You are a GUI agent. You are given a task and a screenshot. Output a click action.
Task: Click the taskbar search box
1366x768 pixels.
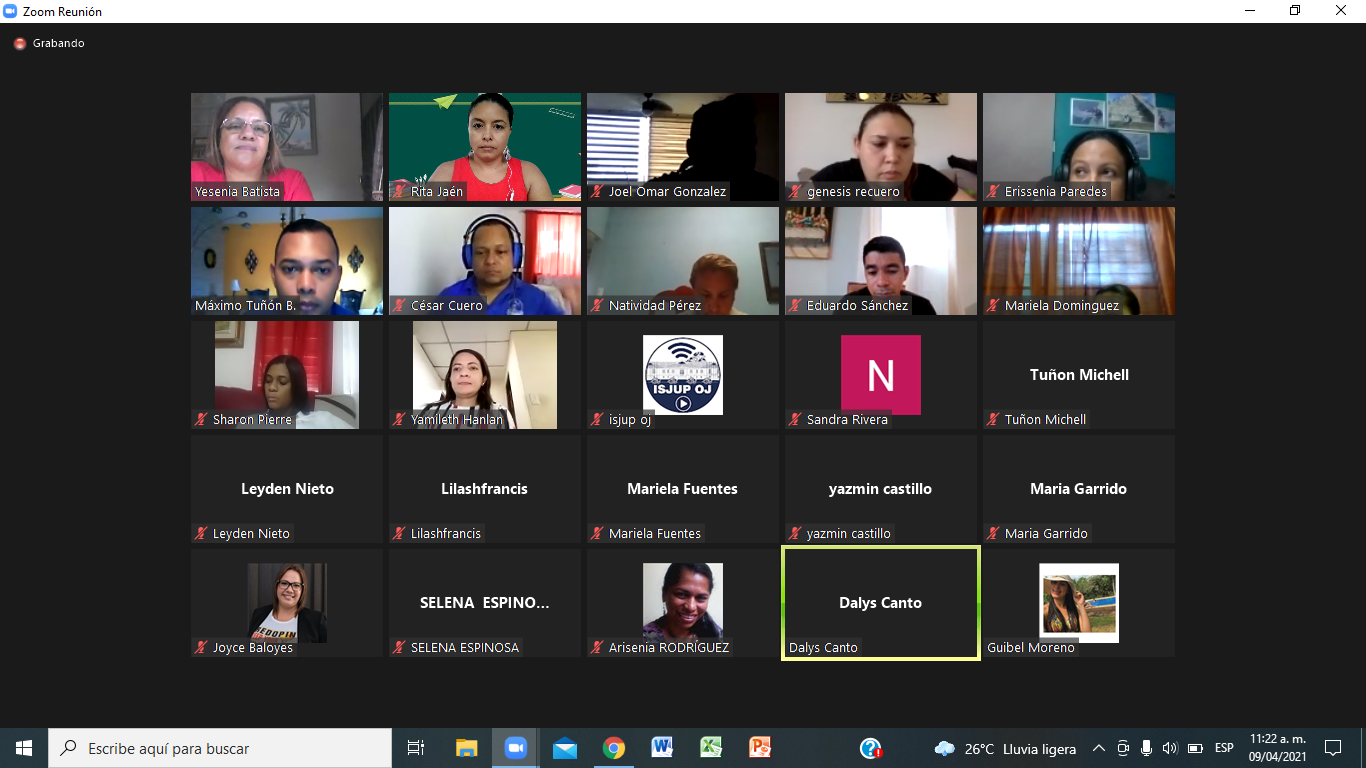coord(220,748)
